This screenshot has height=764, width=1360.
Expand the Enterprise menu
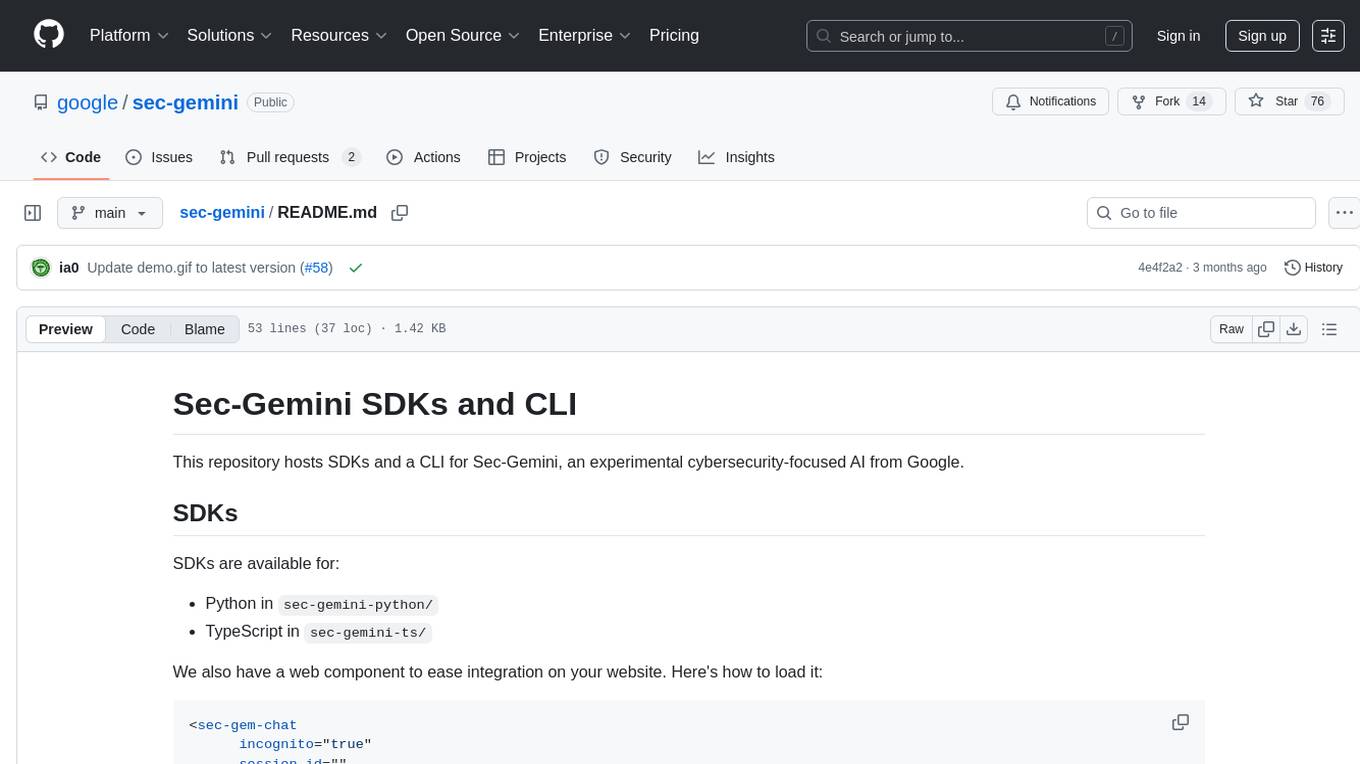[585, 35]
